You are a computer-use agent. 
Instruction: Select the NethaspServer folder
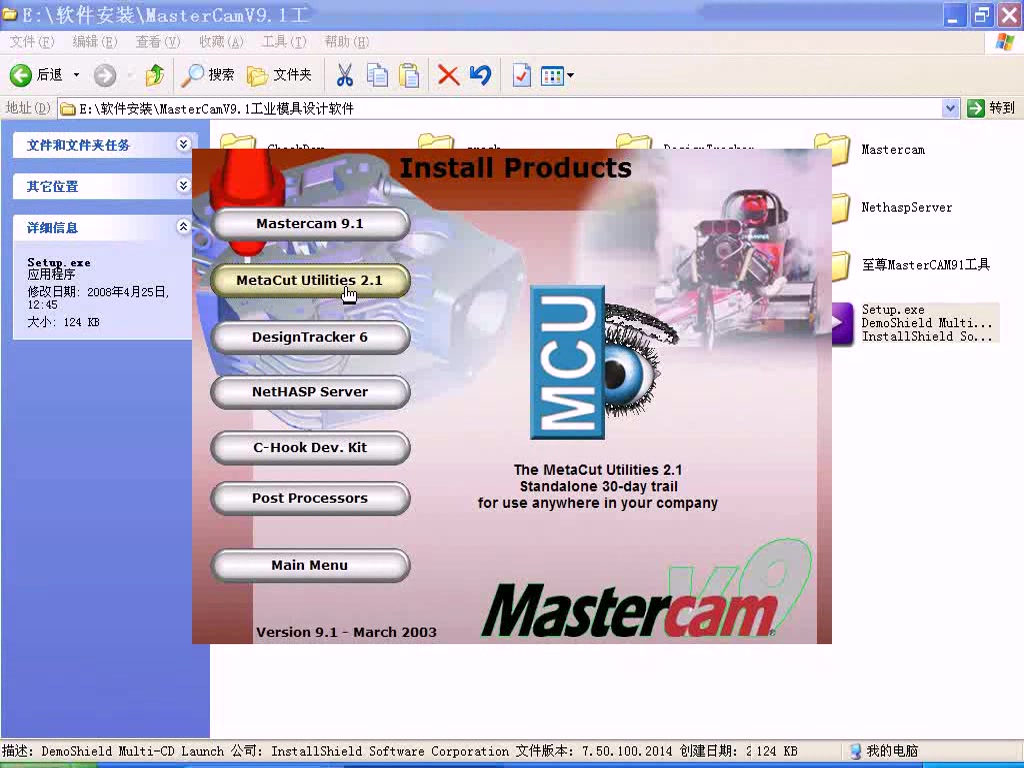906,207
